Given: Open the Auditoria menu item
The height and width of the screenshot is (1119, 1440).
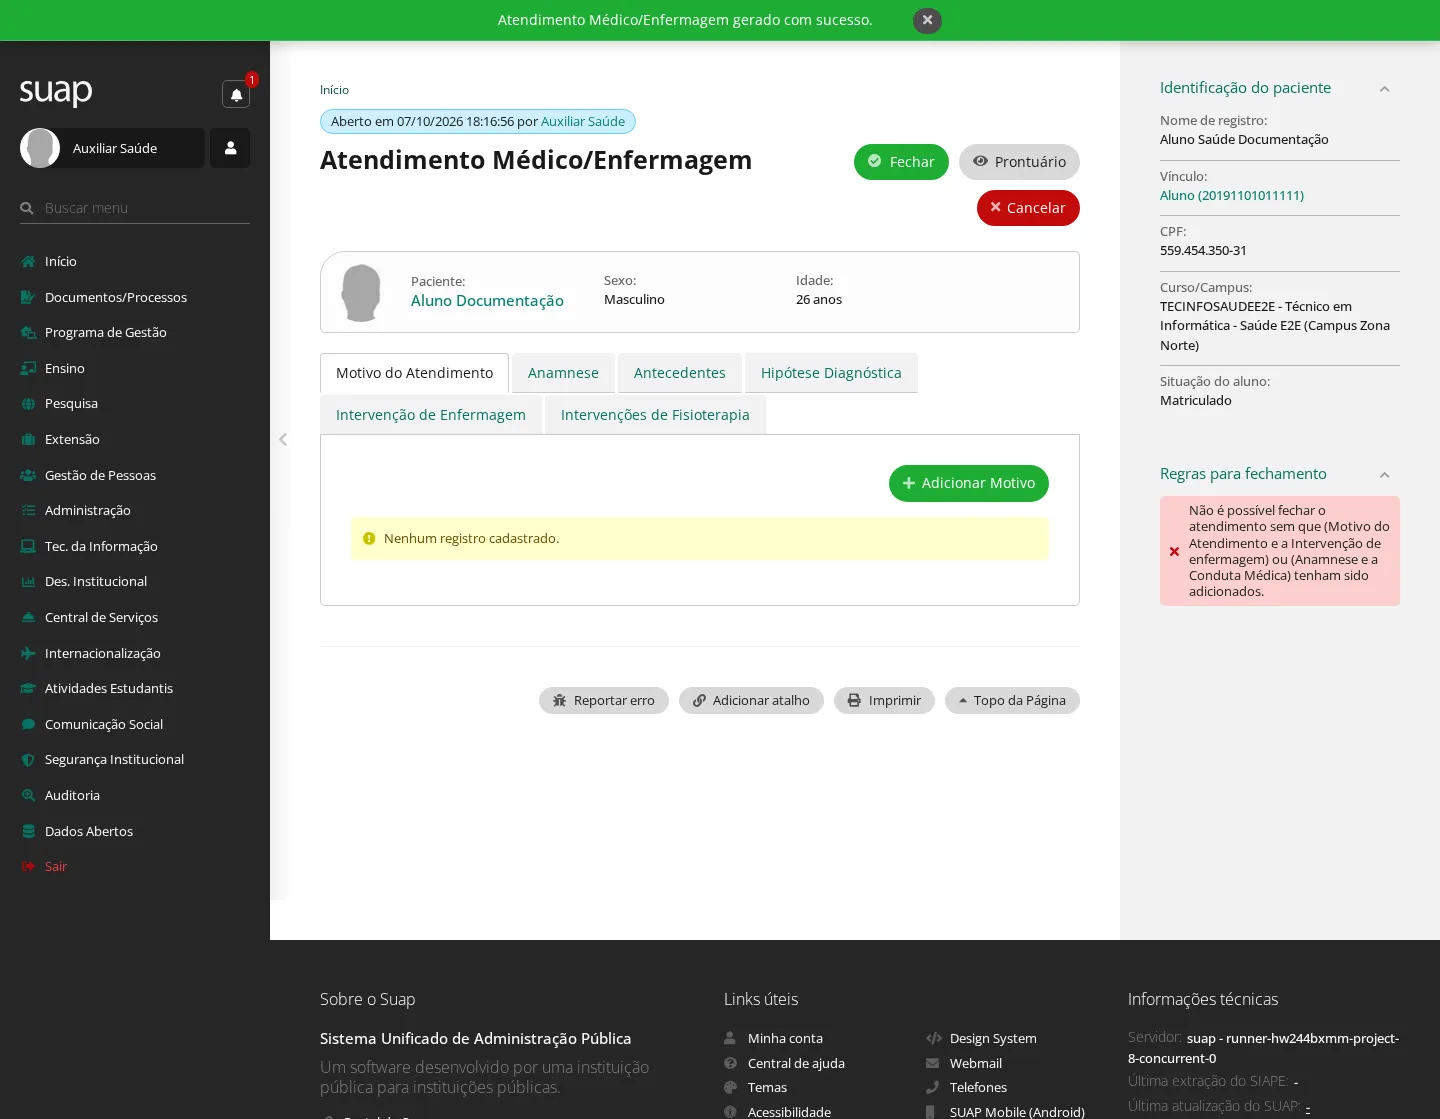Looking at the screenshot, I should click(72, 795).
